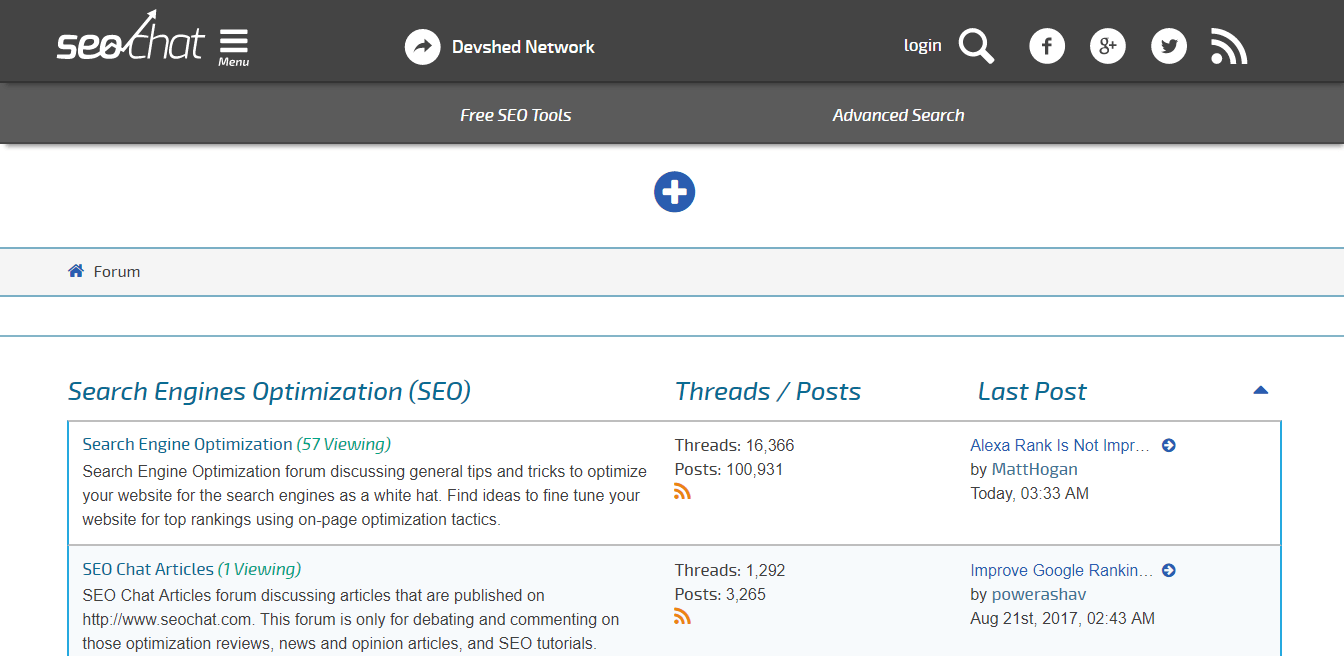
Task: Open the Facebook page icon
Action: (x=1047, y=46)
